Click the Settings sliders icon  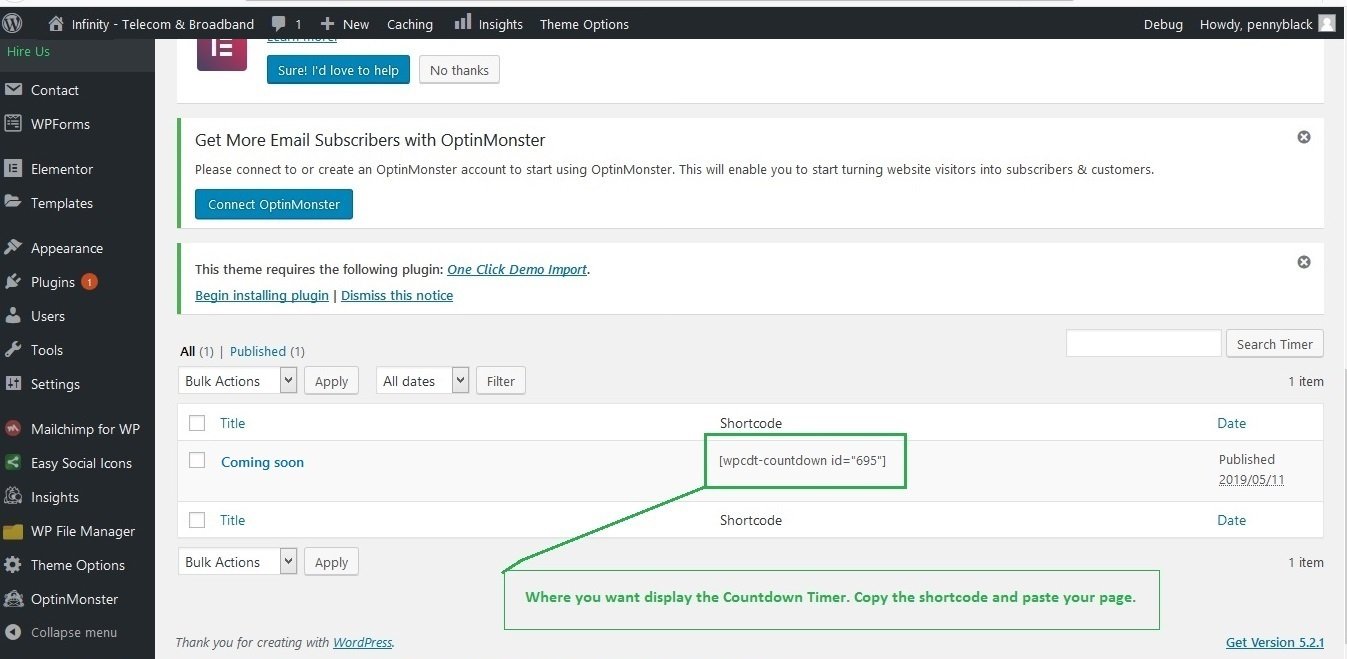click(13, 384)
